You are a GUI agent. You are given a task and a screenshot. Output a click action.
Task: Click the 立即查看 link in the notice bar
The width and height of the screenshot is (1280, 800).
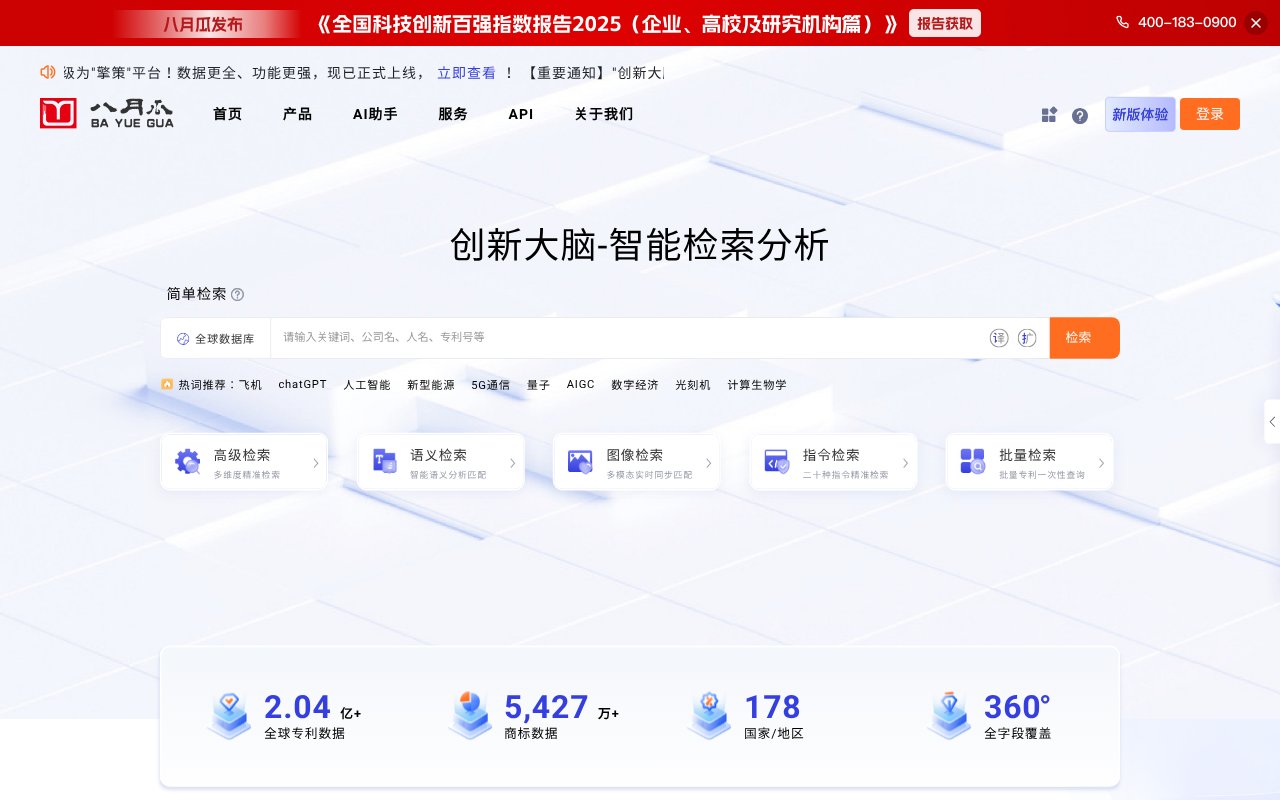467,72
